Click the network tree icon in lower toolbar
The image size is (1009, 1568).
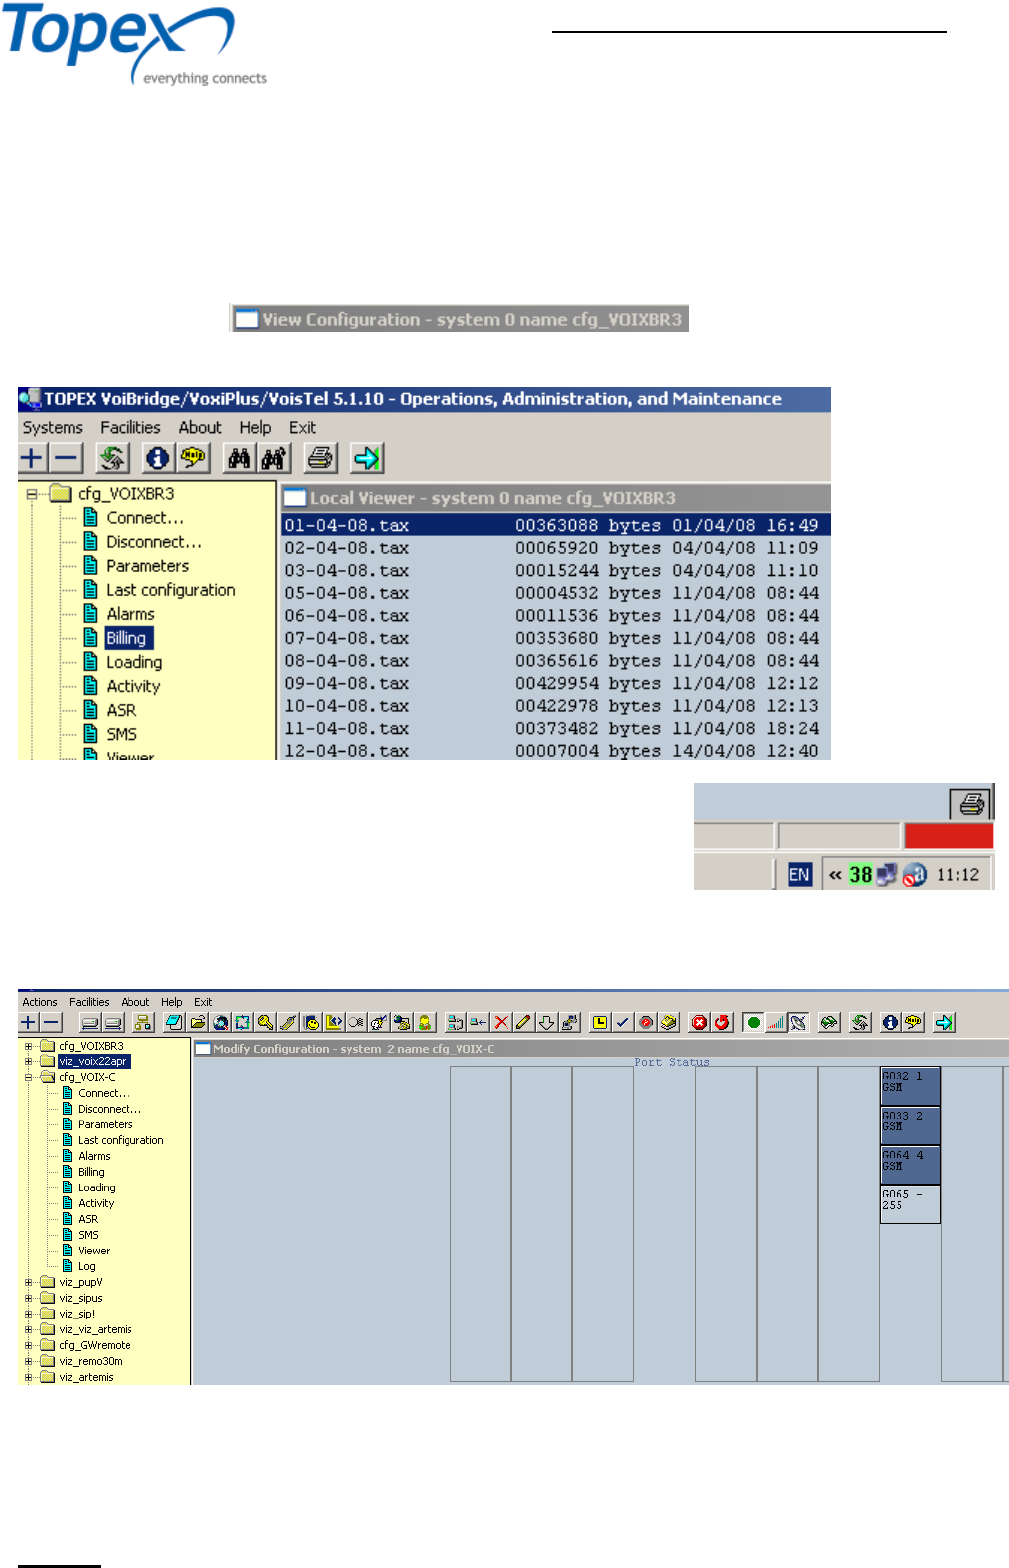point(142,1022)
